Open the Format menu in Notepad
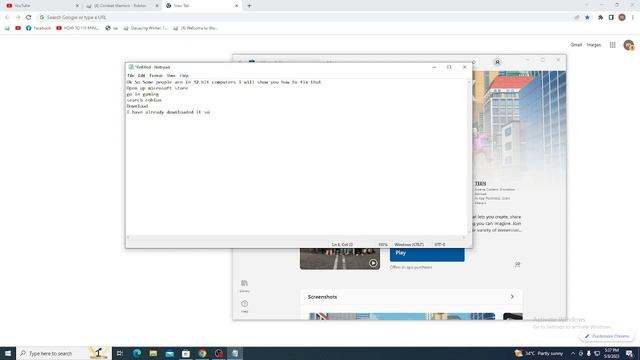The width and height of the screenshot is (640, 360). point(156,76)
